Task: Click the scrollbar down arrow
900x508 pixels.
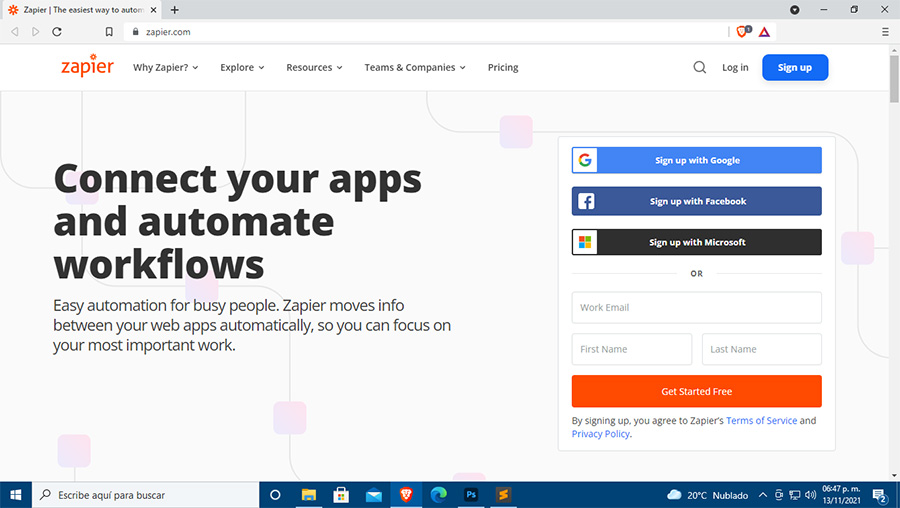Action: (894, 476)
